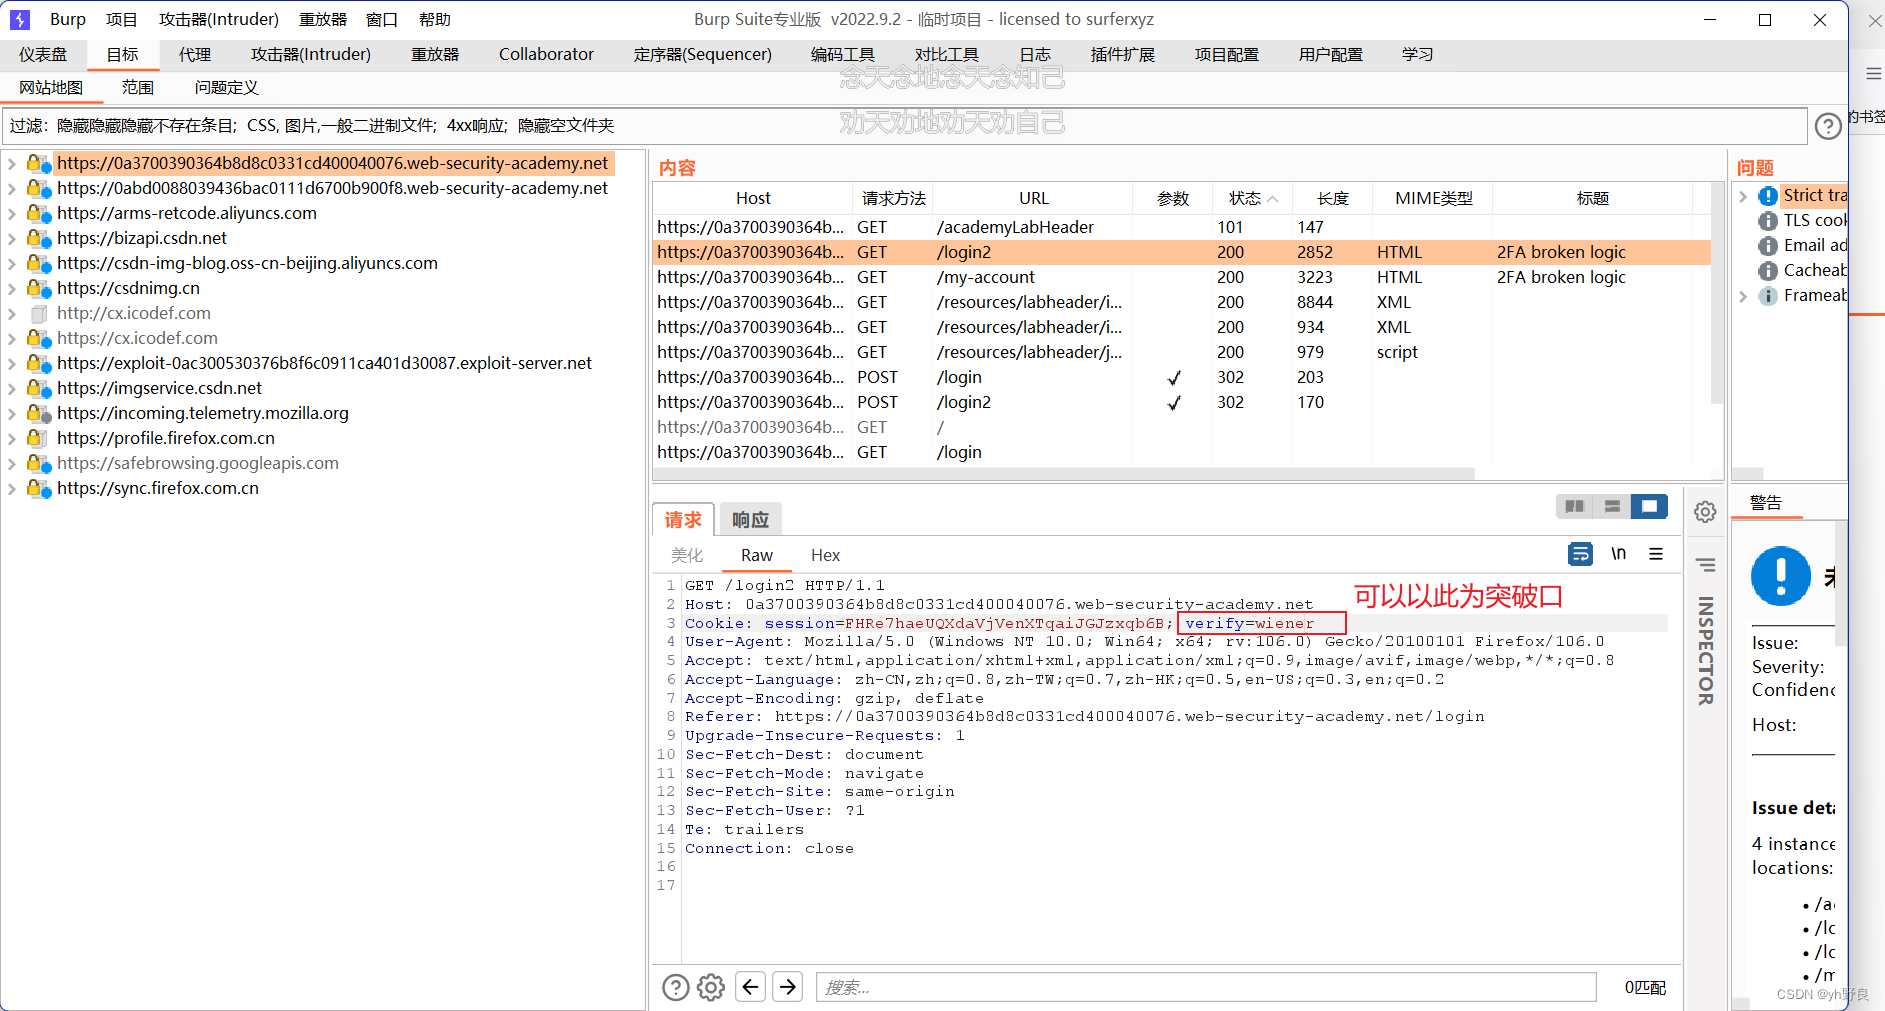1885x1011 pixels.
Task: Switch to the 代理 tab
Action: click(x=195, y=54)
